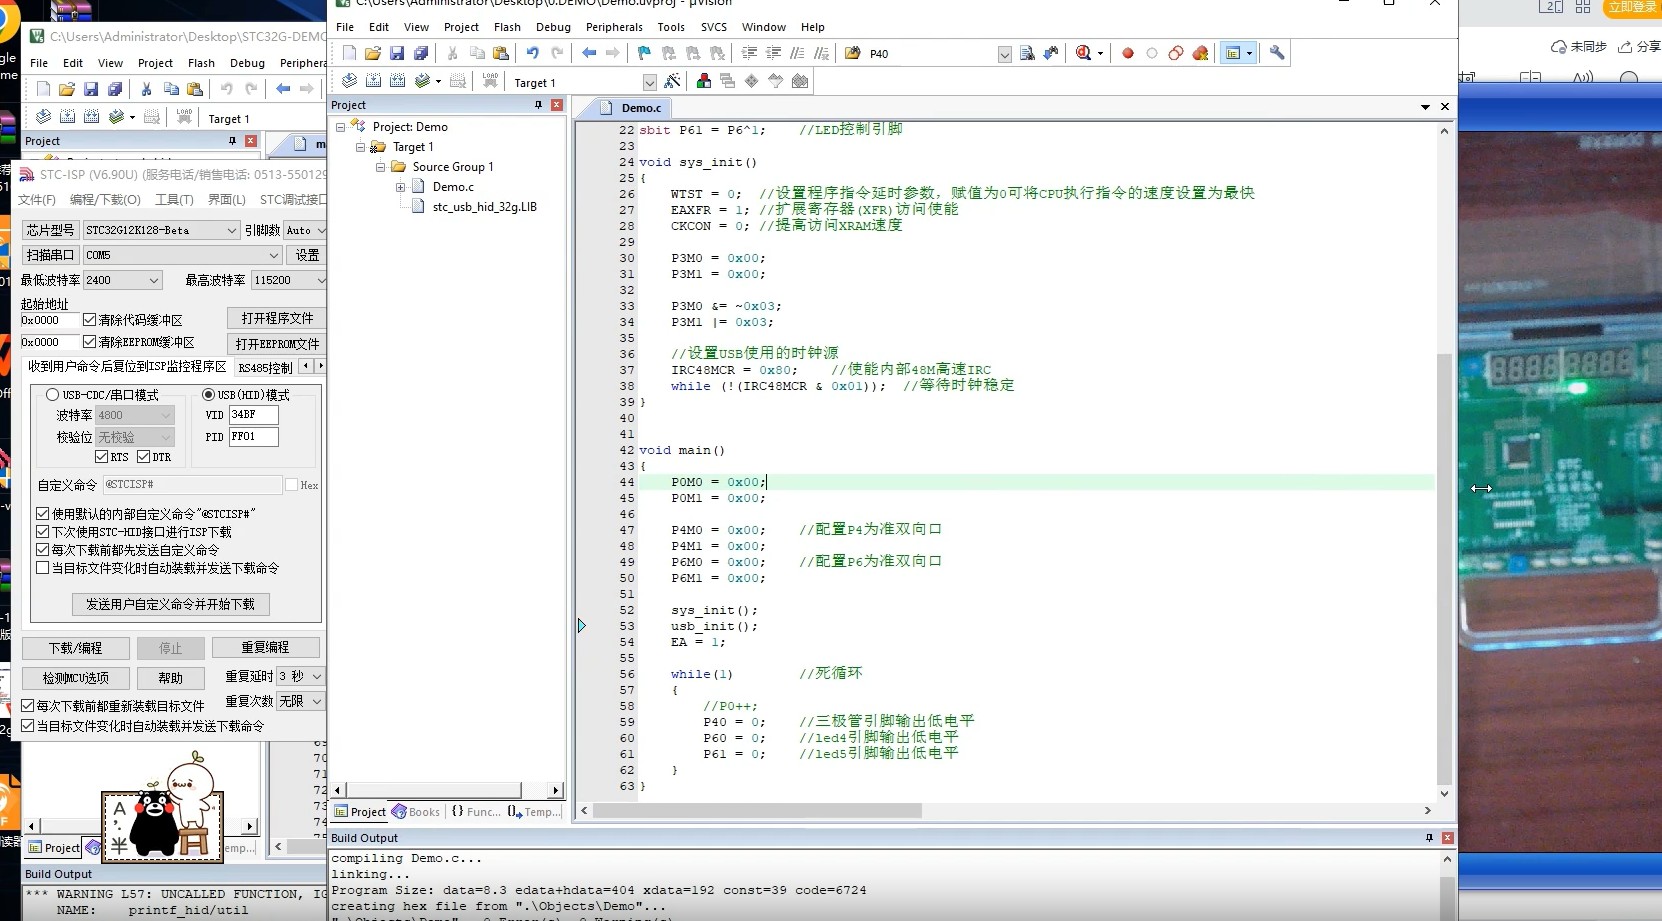This screenshot has width=1662, height=921.
Task: Kill all breakpoints in the toolbar
Action: point(1200,53)
